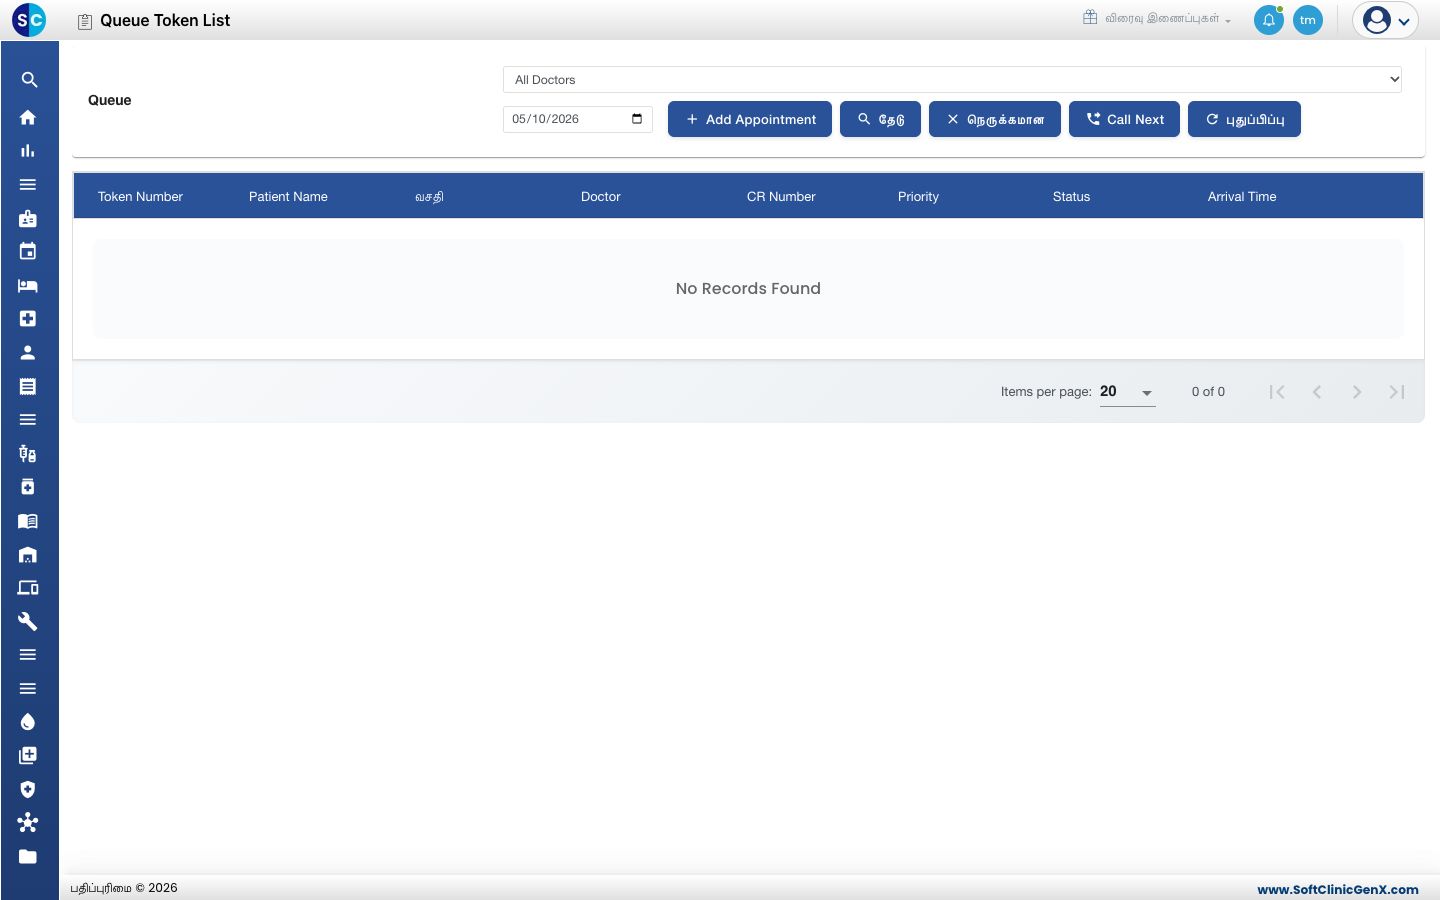1440x900 pixels.
Task: Open the bar chart dashboard icon
Action: (x=28, y=151)
